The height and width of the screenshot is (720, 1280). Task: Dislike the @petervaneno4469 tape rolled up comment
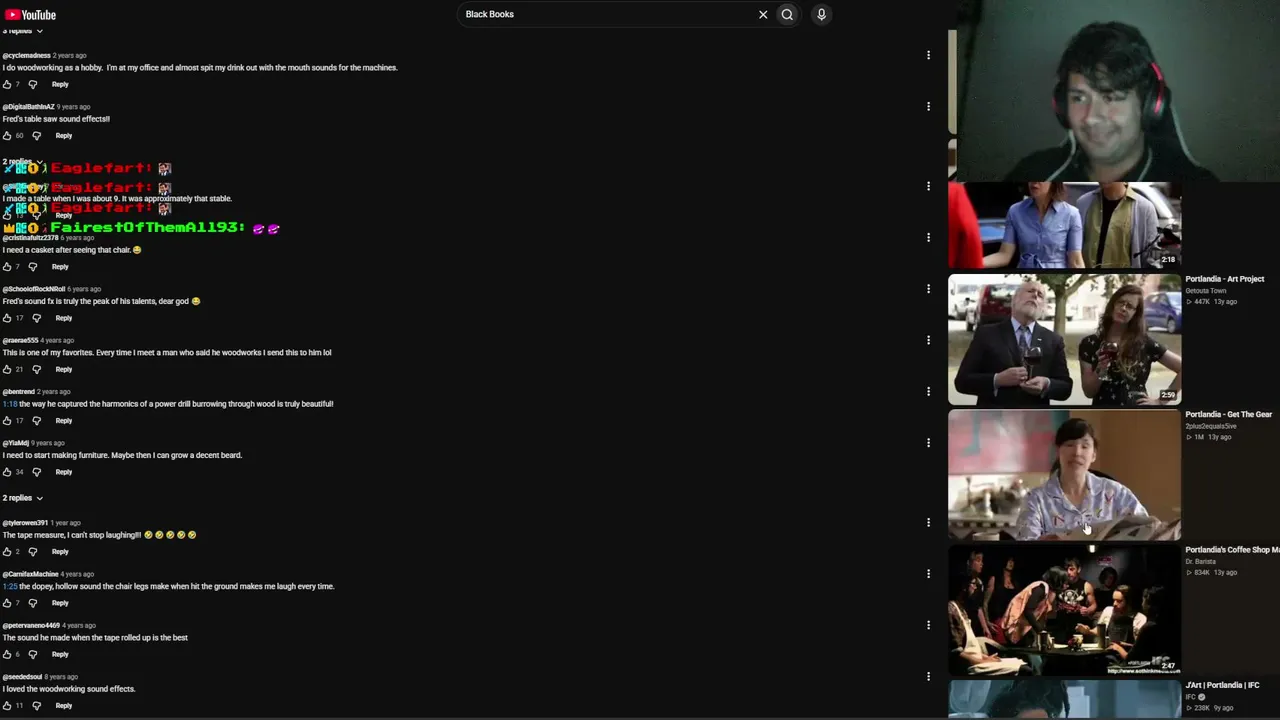tap(33, 654)
